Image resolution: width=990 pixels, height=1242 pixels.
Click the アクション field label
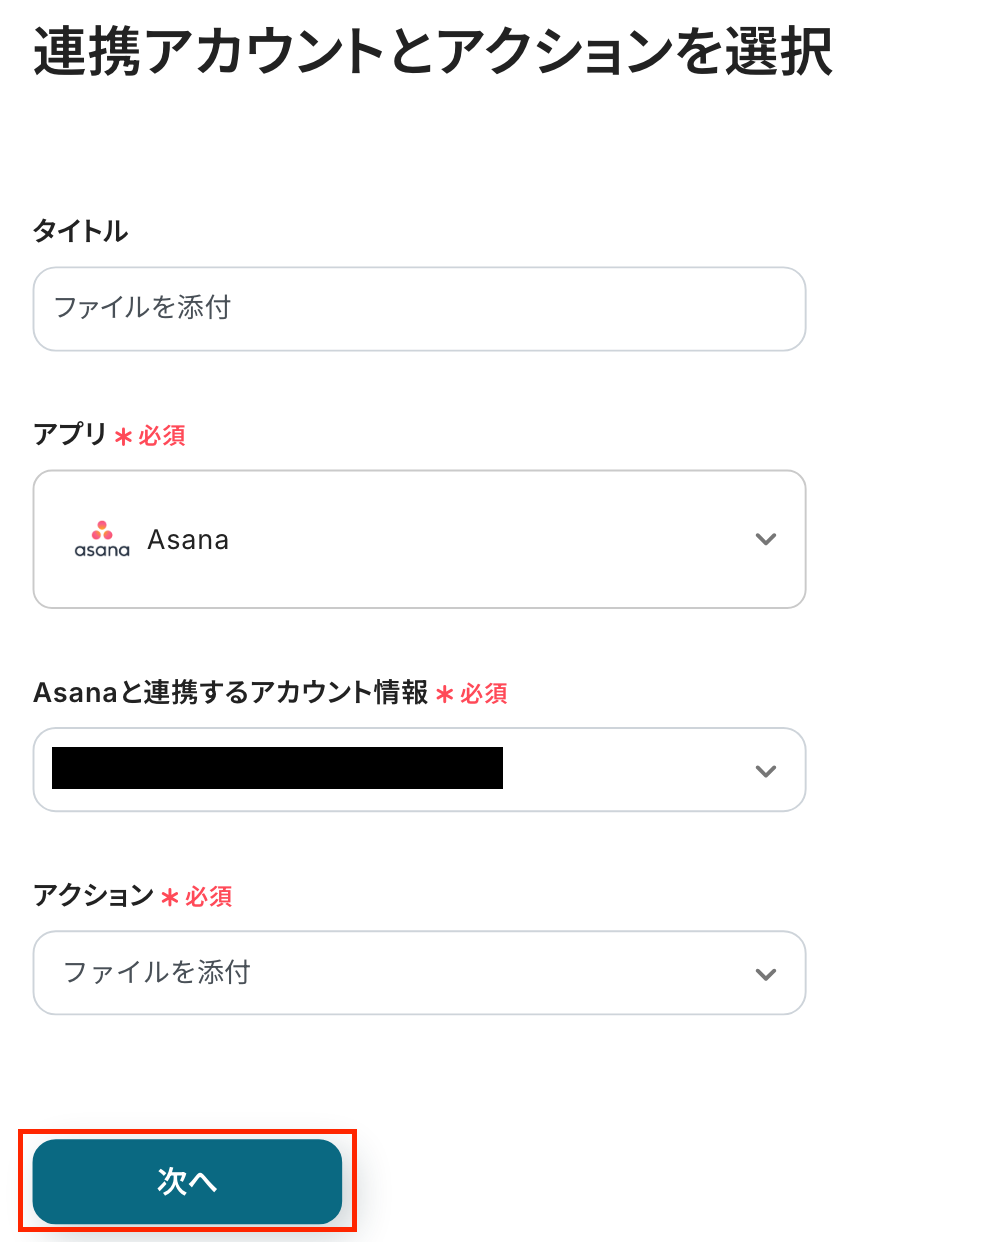click(x=93, y=895)
